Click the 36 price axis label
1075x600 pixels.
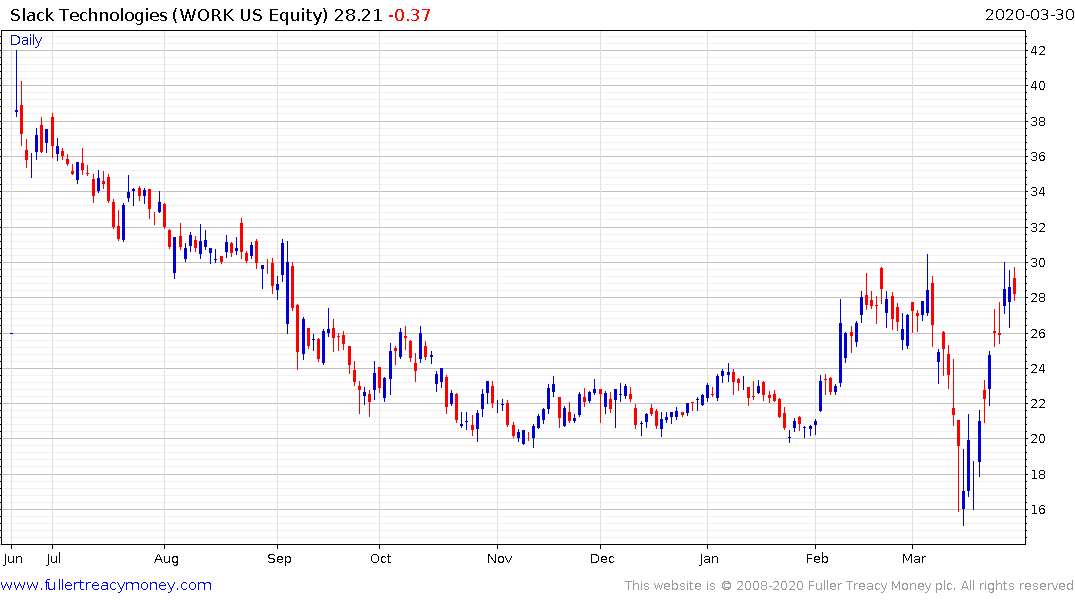(x=1037, y=157)
